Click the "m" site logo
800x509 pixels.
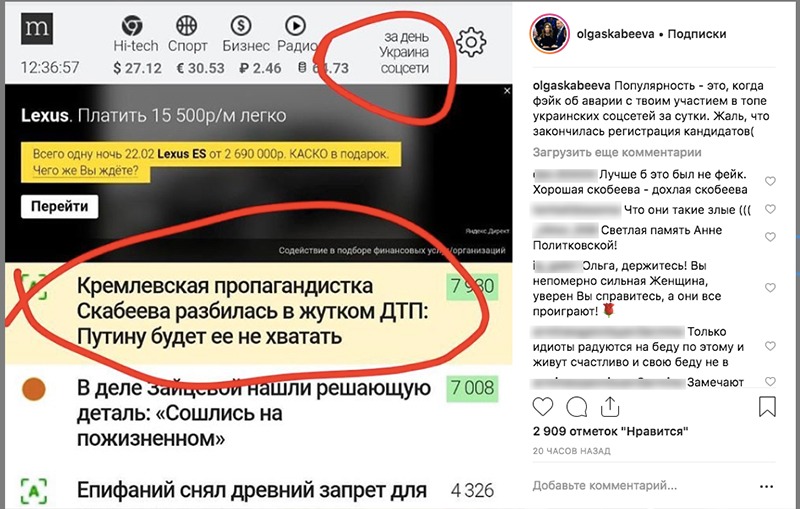[x=37, y=29]
